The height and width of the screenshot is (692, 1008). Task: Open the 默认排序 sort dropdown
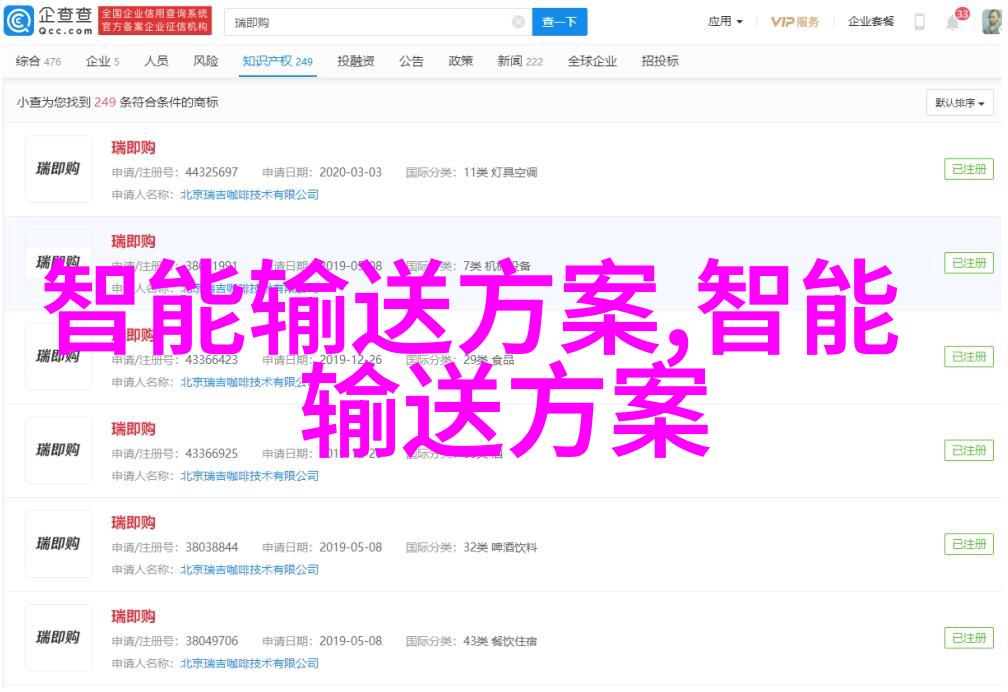[960, 103]
